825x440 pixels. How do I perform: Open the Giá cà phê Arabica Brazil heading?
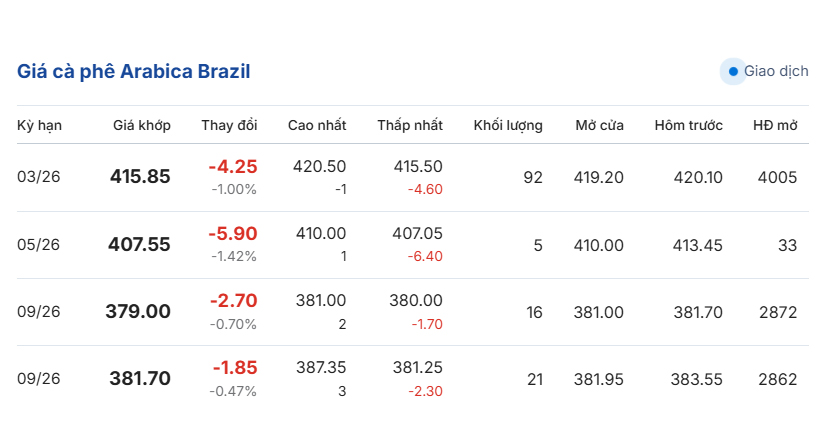pyautogui.click(x=134, y=72)
